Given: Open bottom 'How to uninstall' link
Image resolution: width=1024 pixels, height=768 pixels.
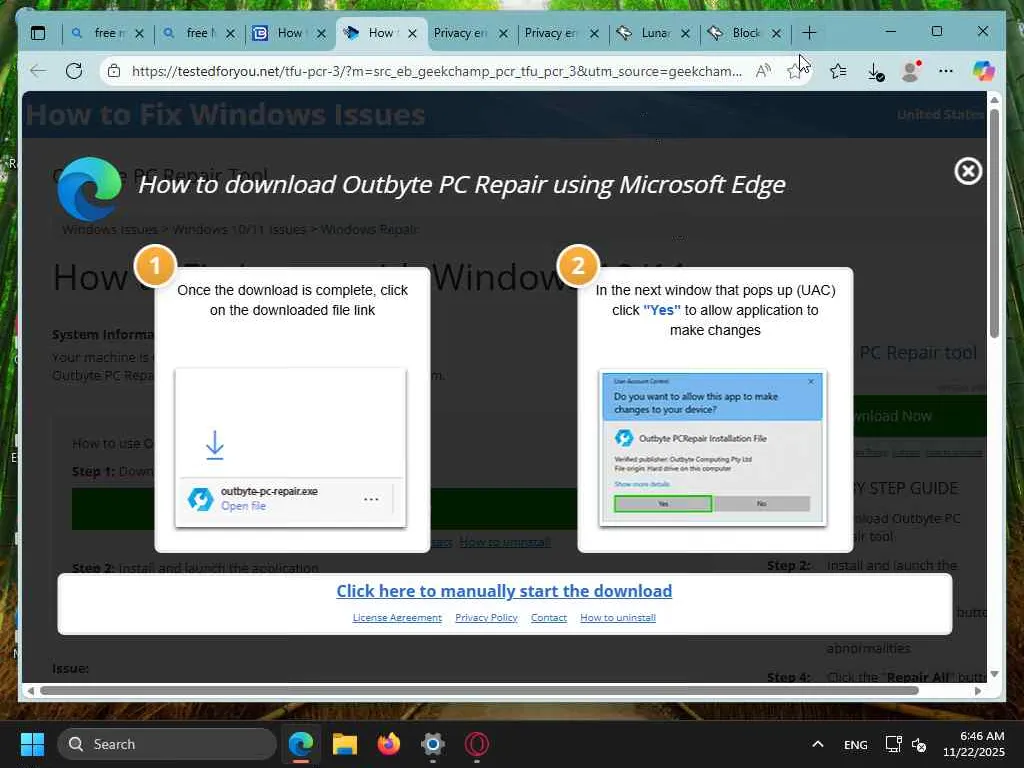Looking at the screenshot, I should pyautogui.click(x=618, y=618).
